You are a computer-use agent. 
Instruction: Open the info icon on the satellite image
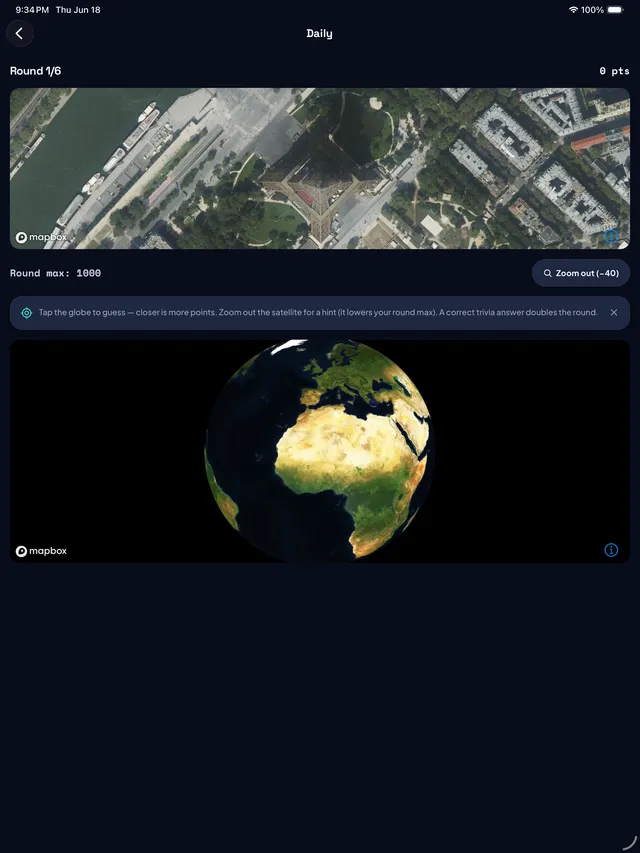pos(611,236)
